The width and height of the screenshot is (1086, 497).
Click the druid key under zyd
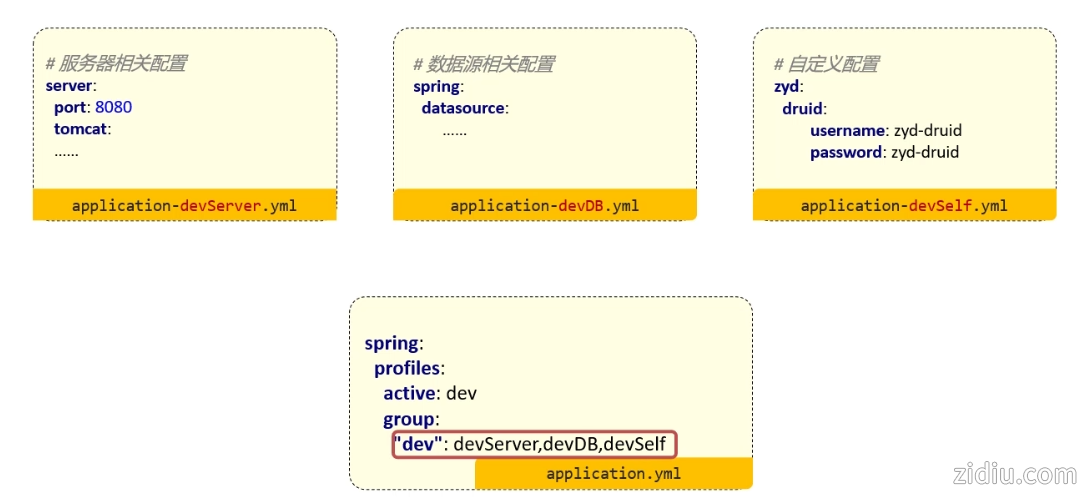pyautogui.click(x=804, y=108)
